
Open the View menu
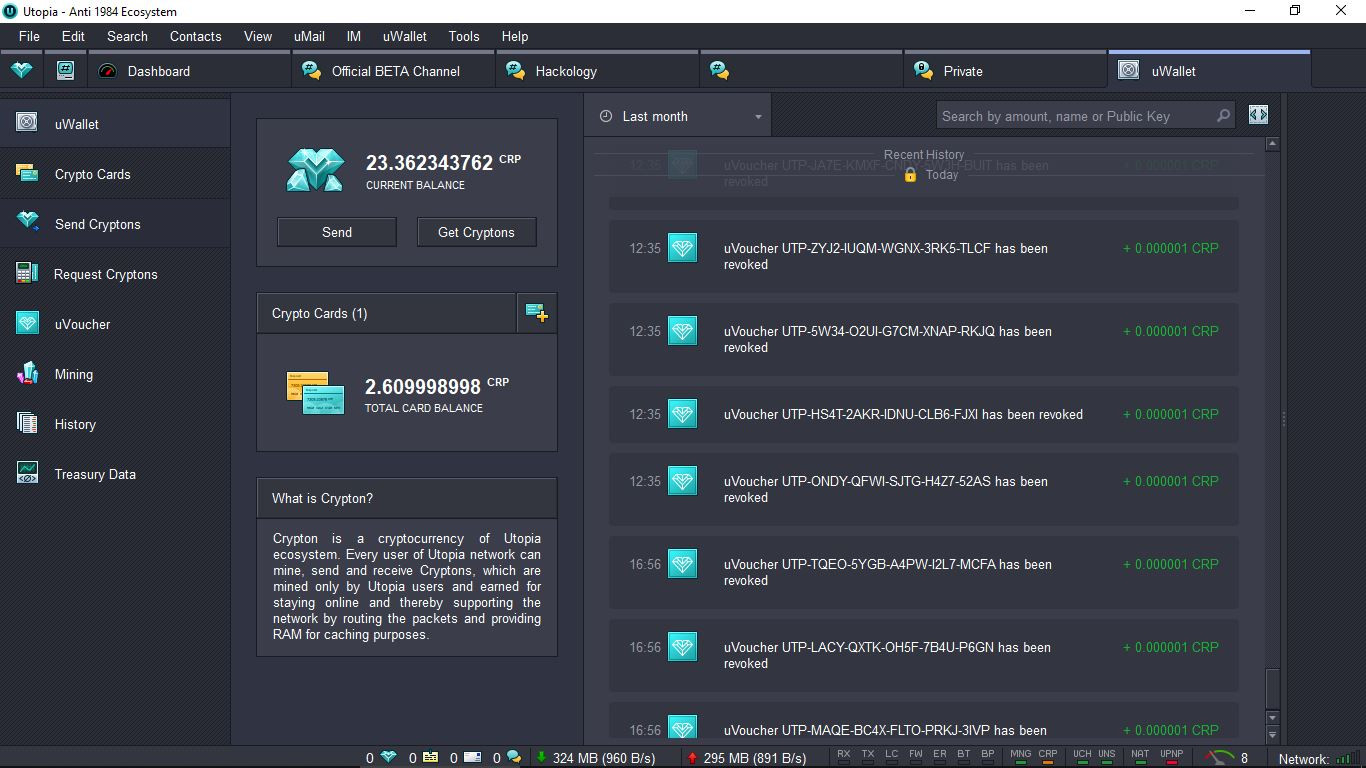tap(257, 36)
